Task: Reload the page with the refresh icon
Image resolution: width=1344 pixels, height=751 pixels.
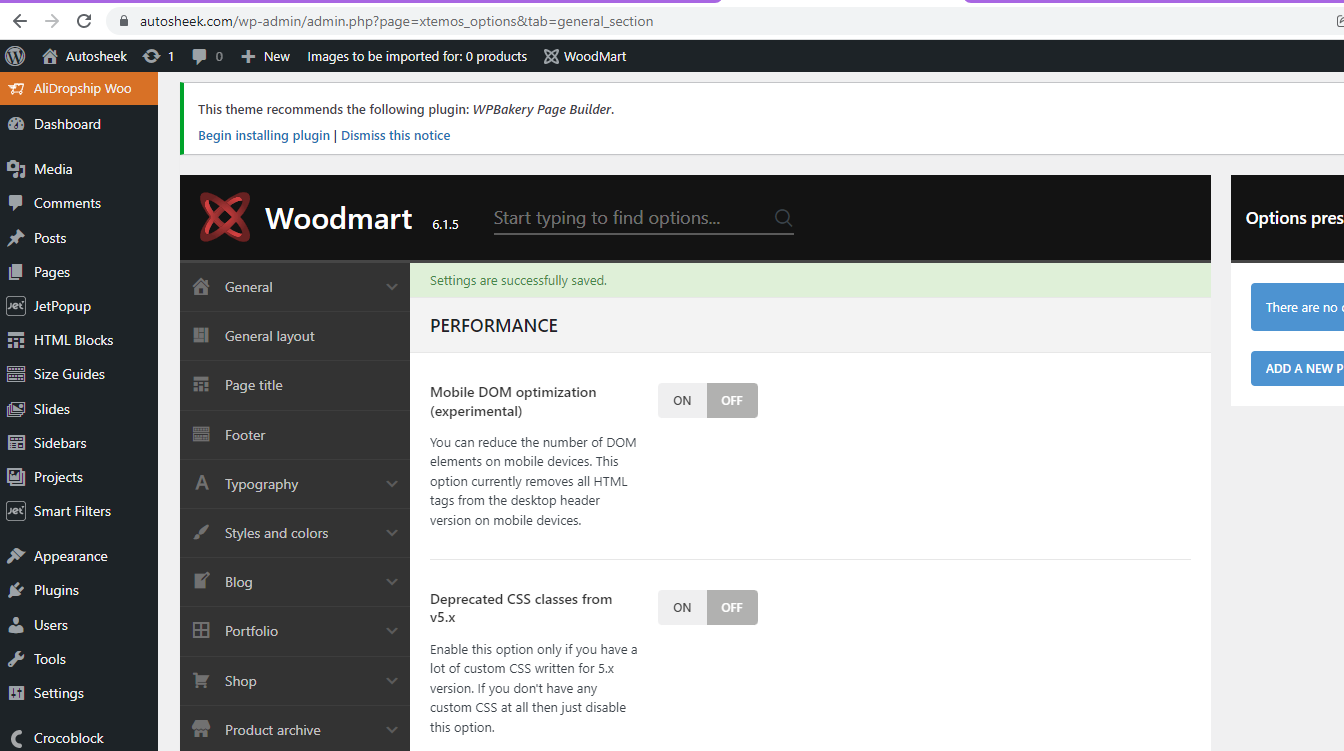Action: pyautogui.click(x=84, y=21)
